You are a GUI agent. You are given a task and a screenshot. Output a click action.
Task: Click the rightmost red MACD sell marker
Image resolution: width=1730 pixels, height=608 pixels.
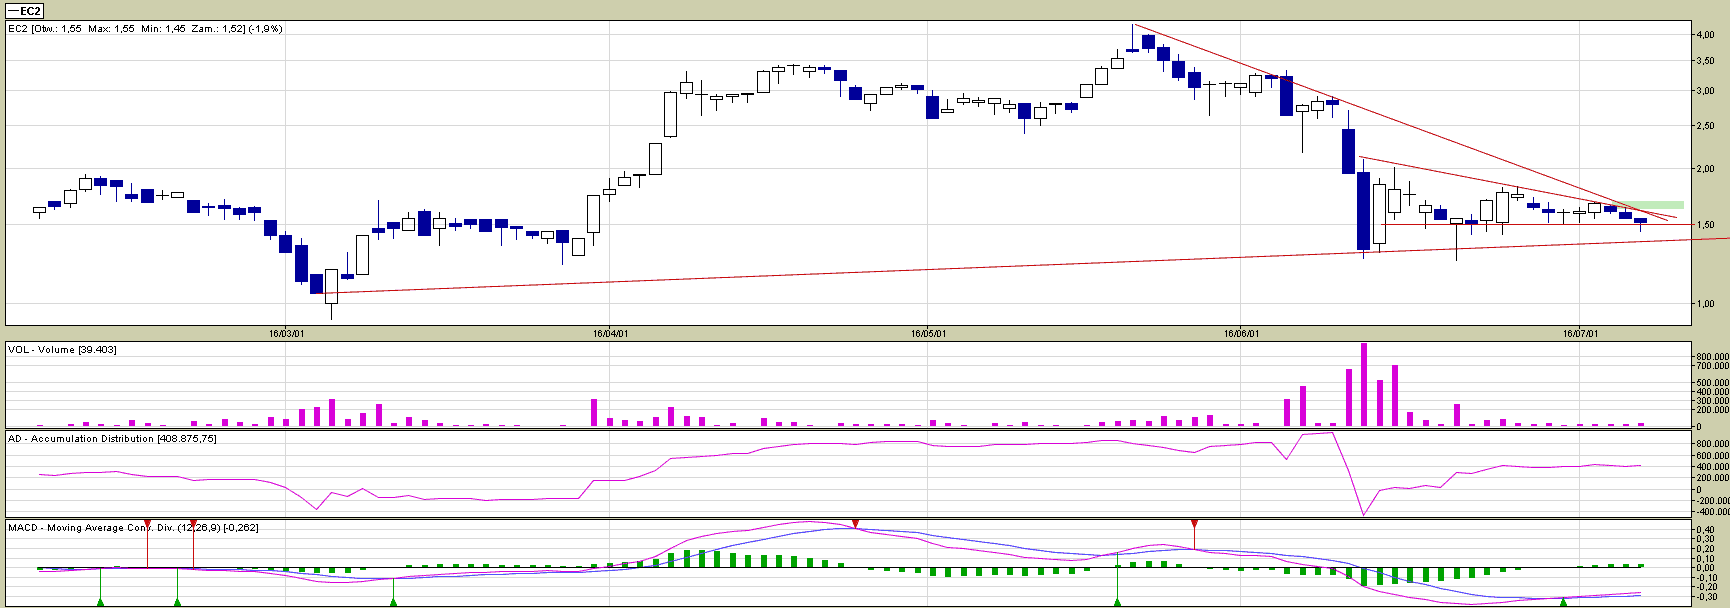point(1194,524)
